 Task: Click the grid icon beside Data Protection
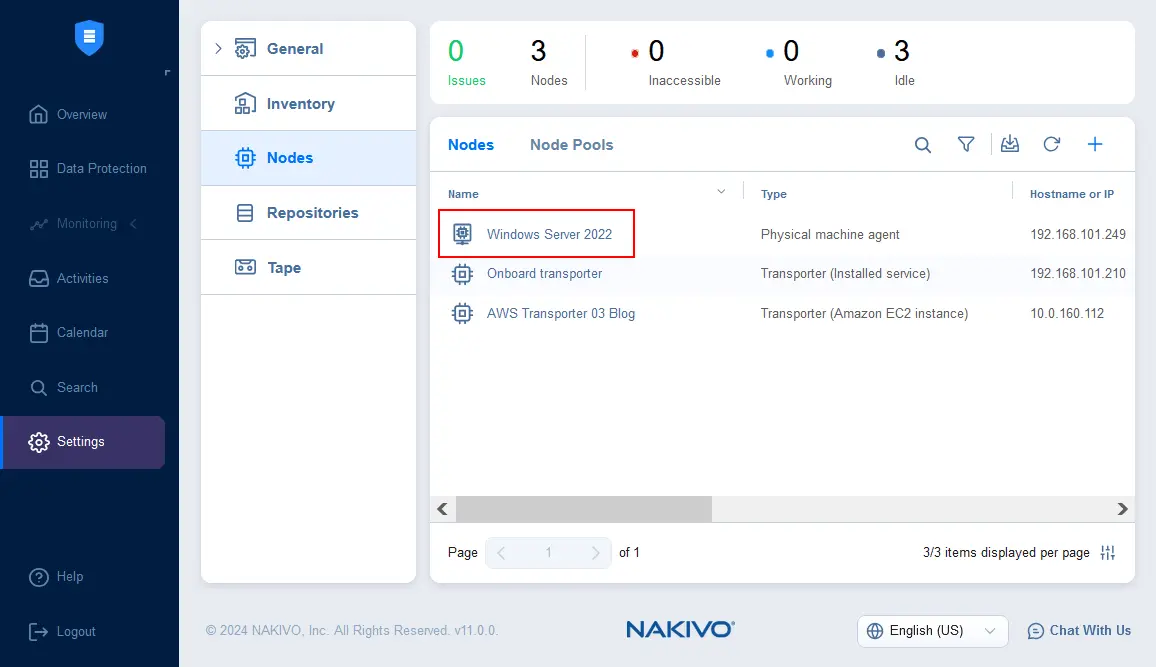coord(38,169)
